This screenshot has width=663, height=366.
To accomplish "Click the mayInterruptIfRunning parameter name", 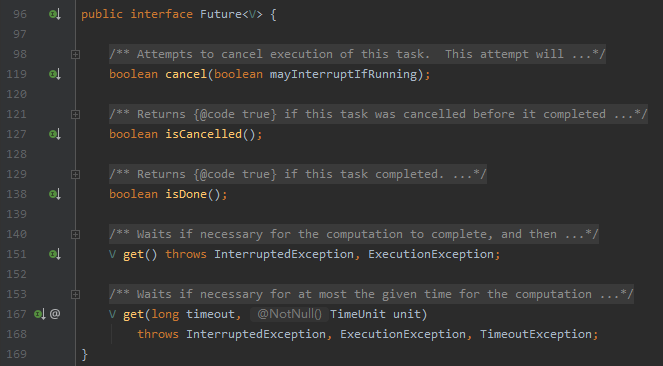I will click(344, 74).
